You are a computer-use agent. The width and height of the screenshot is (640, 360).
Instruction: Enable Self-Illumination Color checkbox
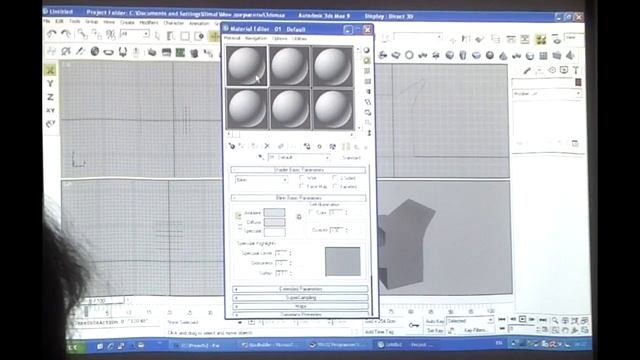coord(311,212)
